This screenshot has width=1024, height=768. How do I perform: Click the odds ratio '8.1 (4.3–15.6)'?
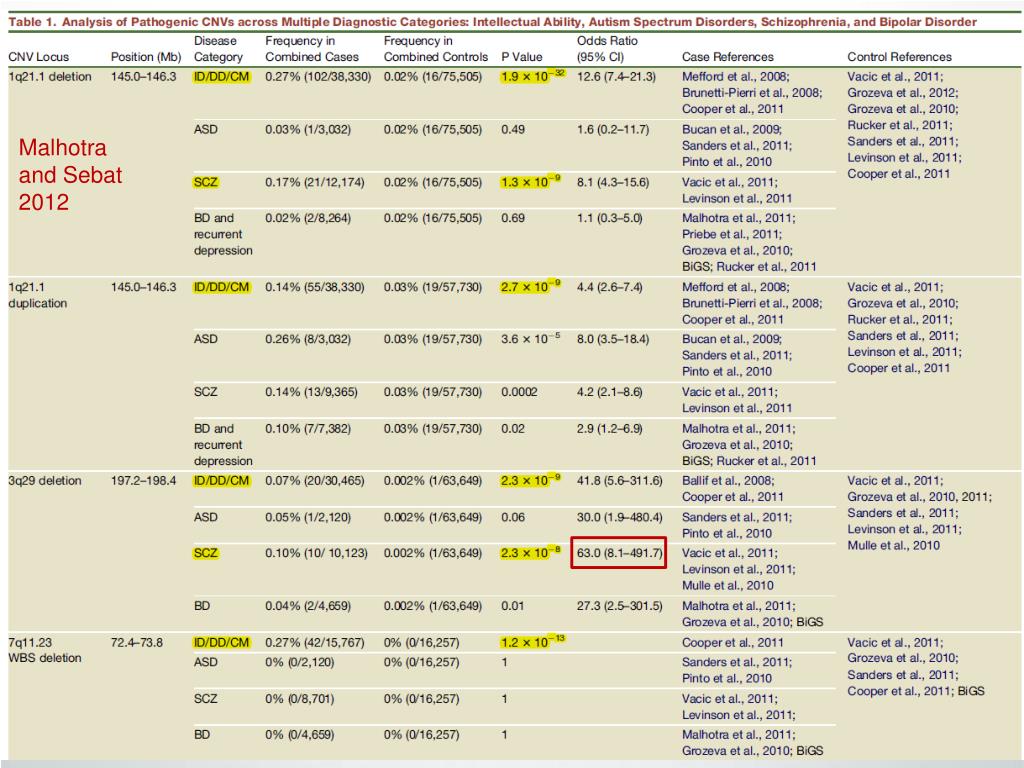click(x=613, y=182)
